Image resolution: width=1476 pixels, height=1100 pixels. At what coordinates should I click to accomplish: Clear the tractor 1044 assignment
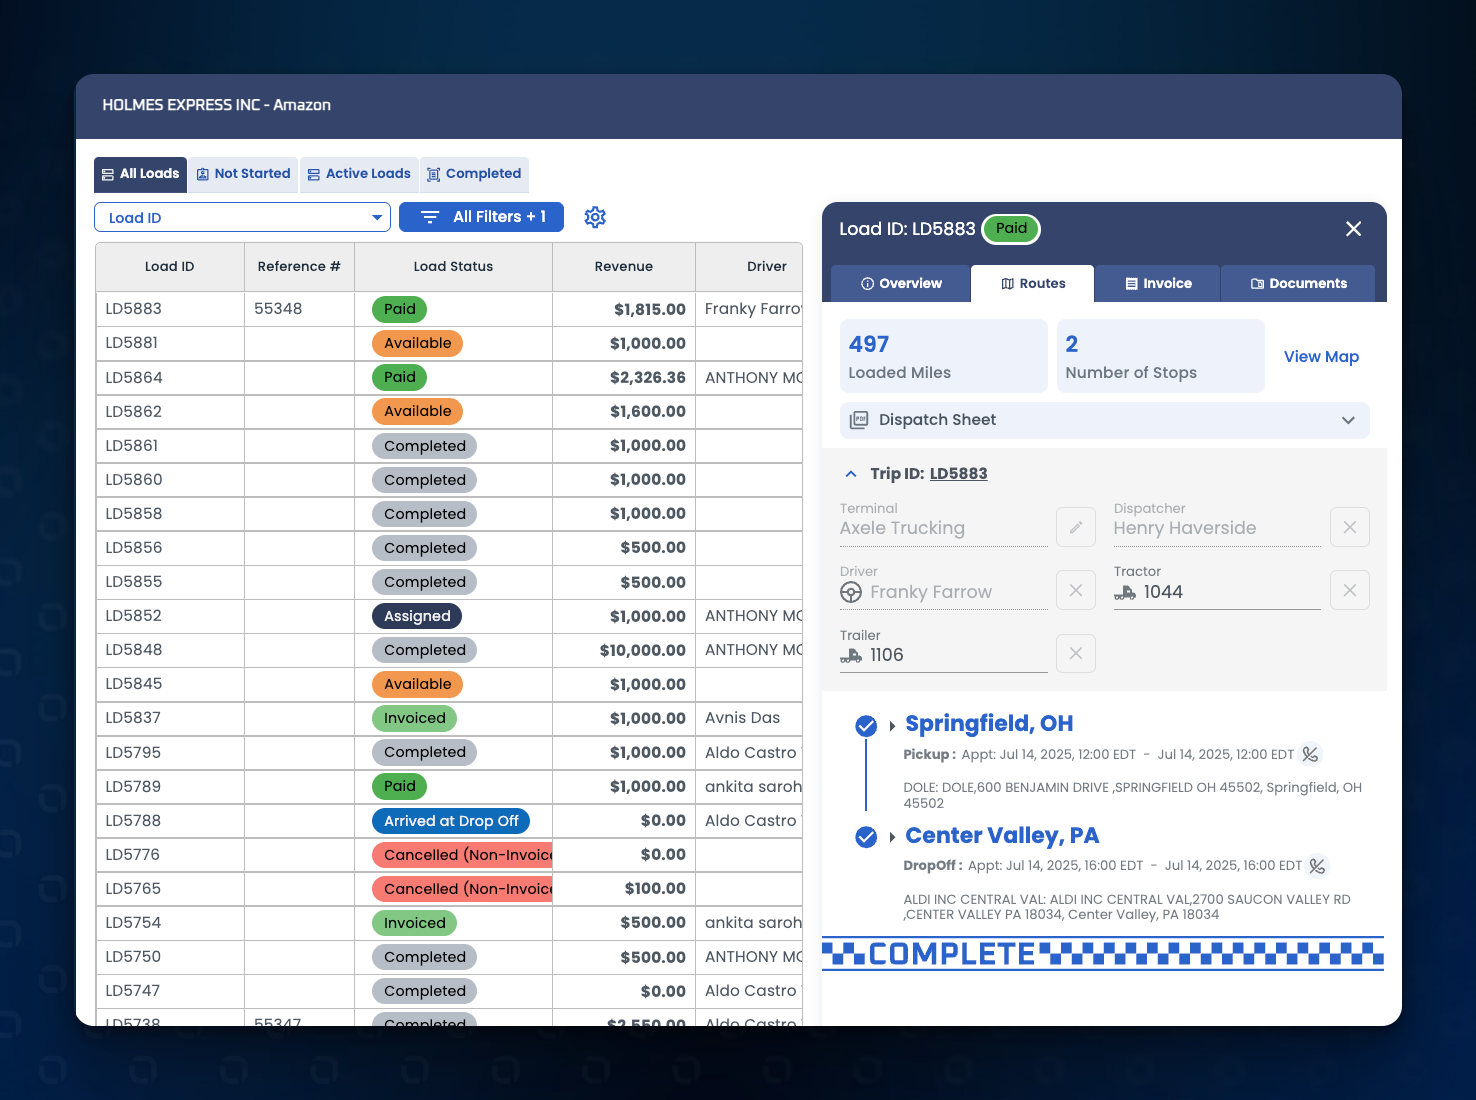pyautogui.click(x=1350, y=590)
